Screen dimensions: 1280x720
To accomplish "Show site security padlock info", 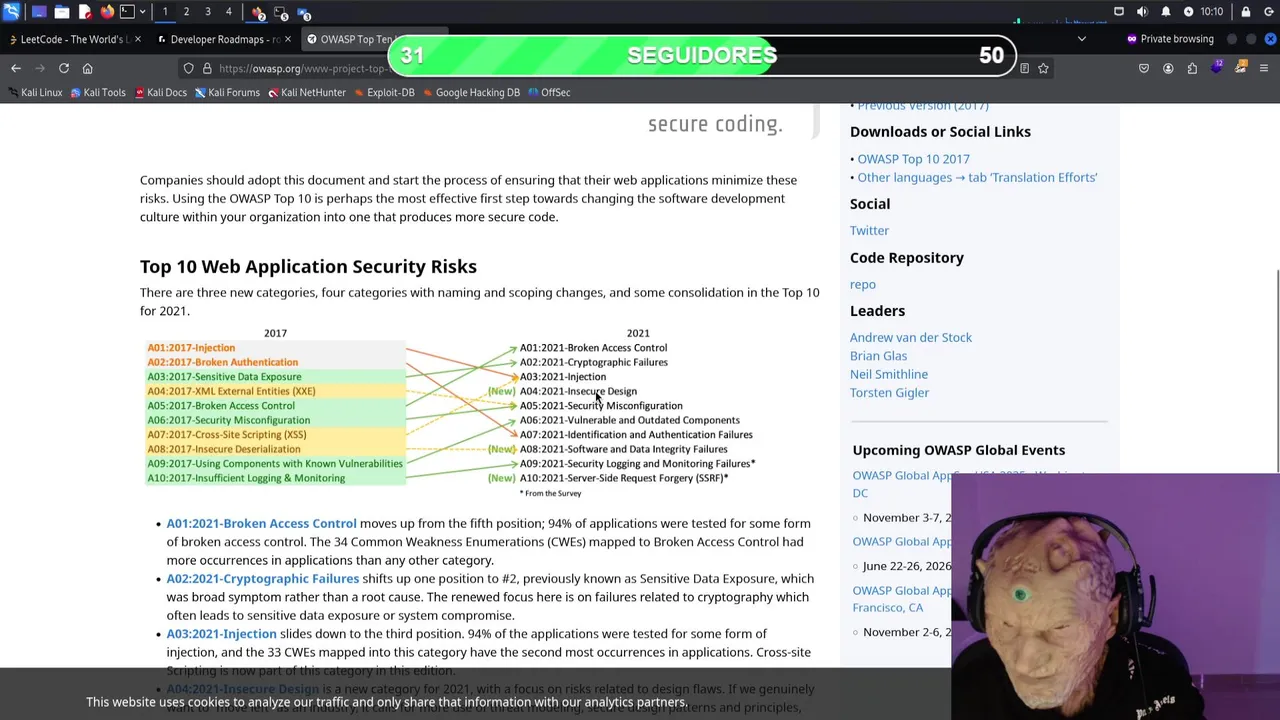I will point(207,68).
